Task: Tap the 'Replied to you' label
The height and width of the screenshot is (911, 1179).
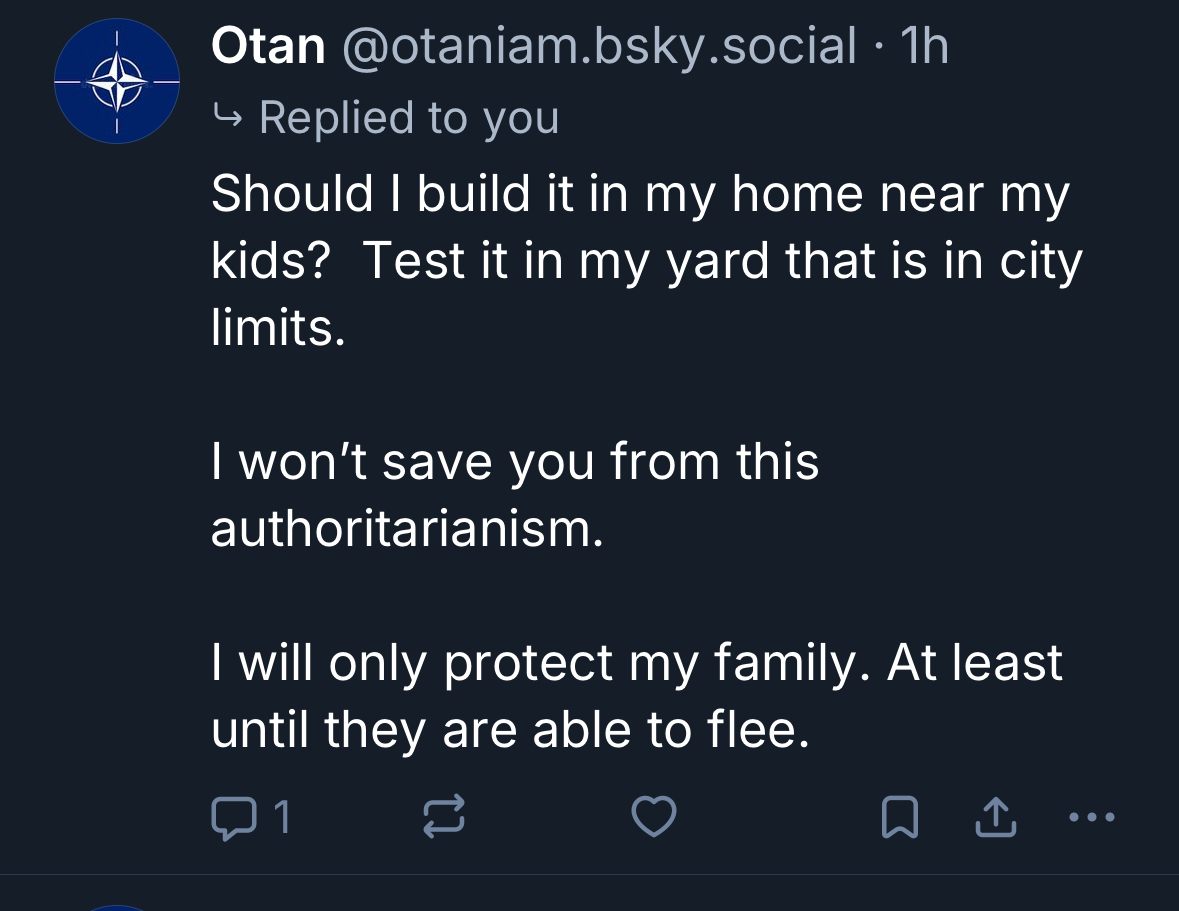Action: [408, 118]
